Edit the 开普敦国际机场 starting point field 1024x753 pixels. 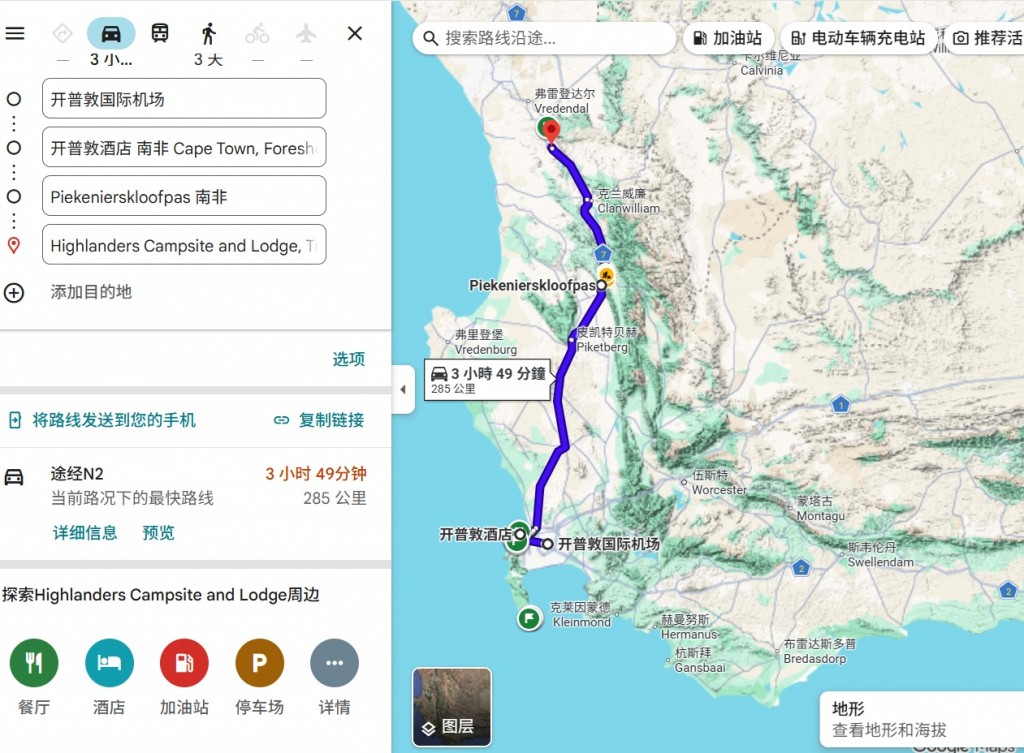[x=184, y=99]
